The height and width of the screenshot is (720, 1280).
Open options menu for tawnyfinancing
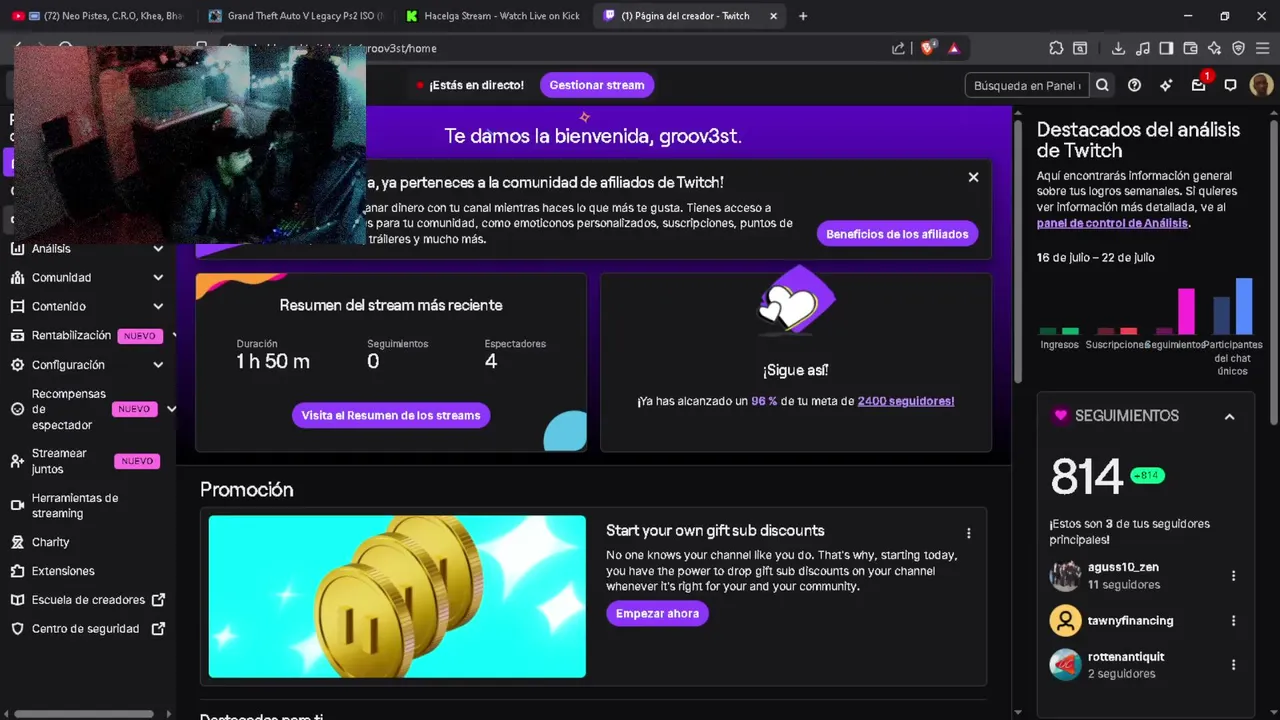coord(1233,620)
